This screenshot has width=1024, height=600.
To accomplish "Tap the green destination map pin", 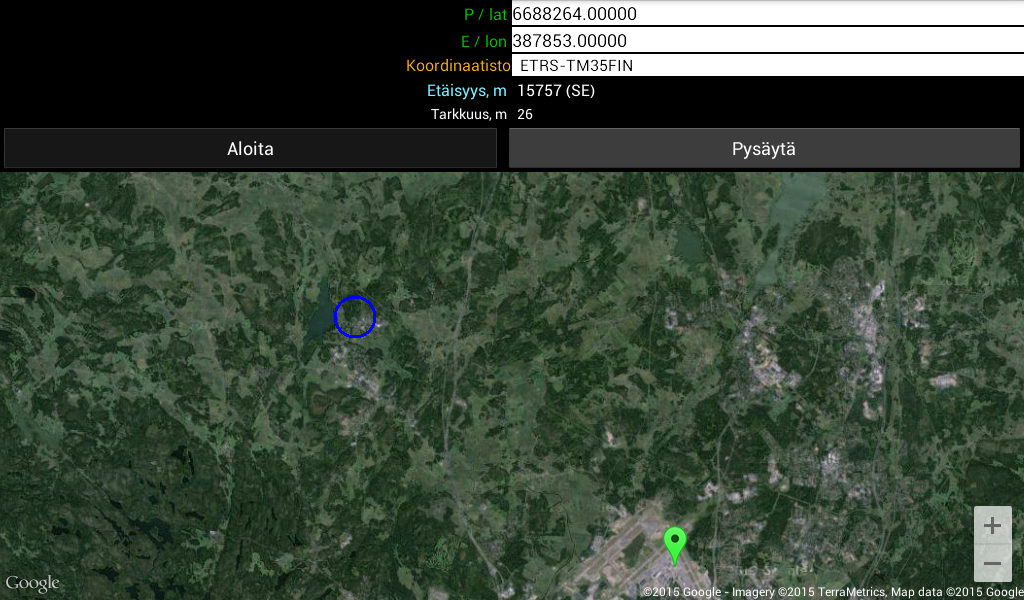I will [675, 546].
